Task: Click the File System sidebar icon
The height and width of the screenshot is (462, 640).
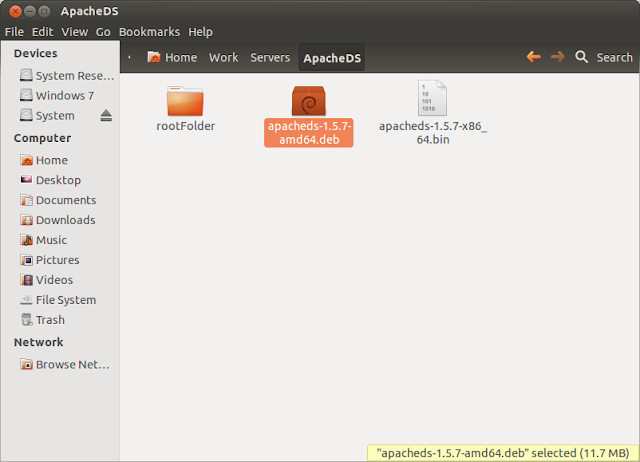Action: 27,300
